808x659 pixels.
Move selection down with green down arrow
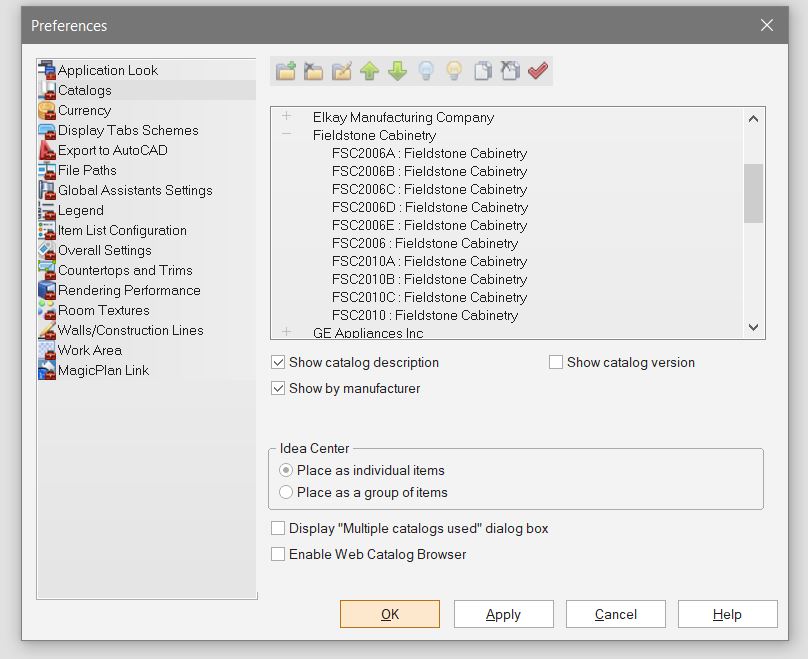click(x=397, y=71)
